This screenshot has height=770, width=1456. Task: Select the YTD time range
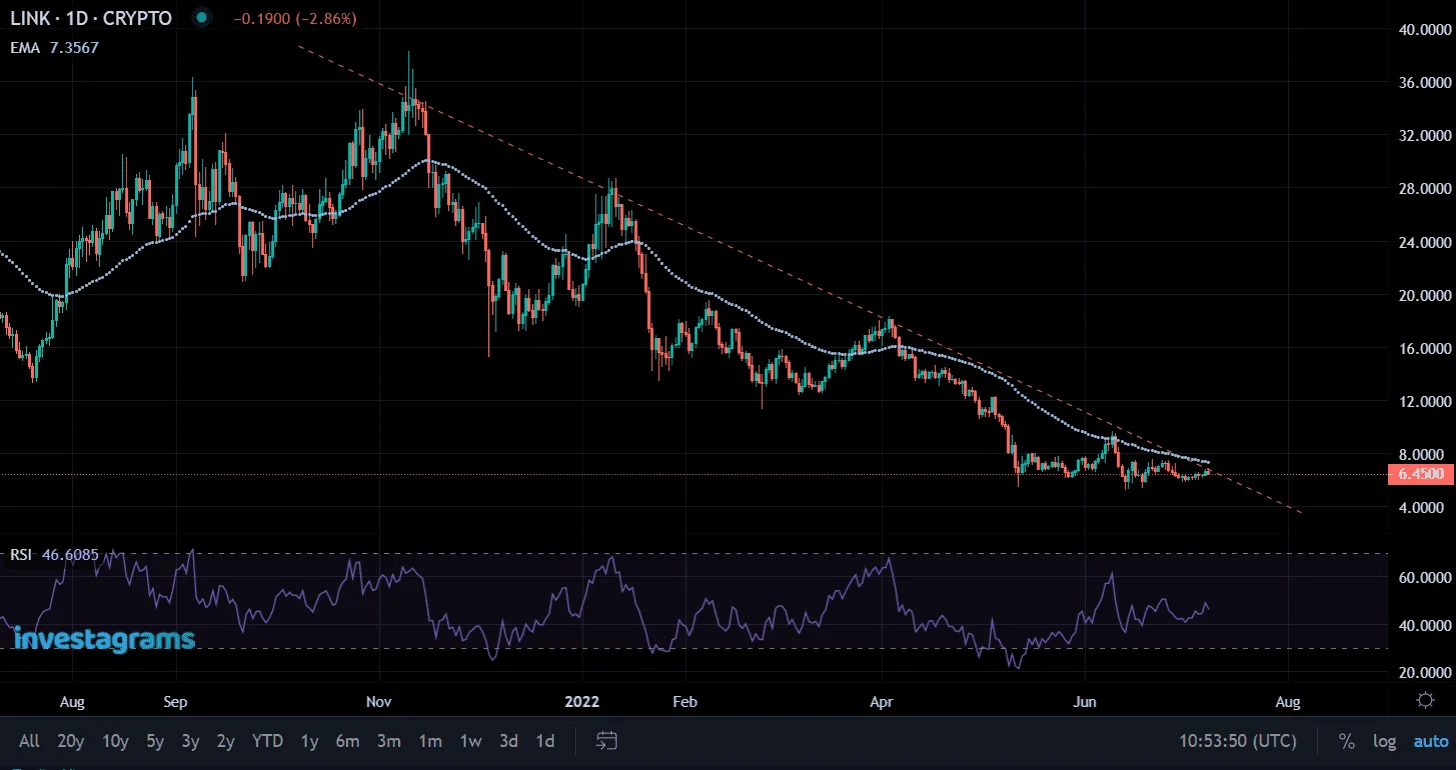pyautogui.click(x=267, y=741)
